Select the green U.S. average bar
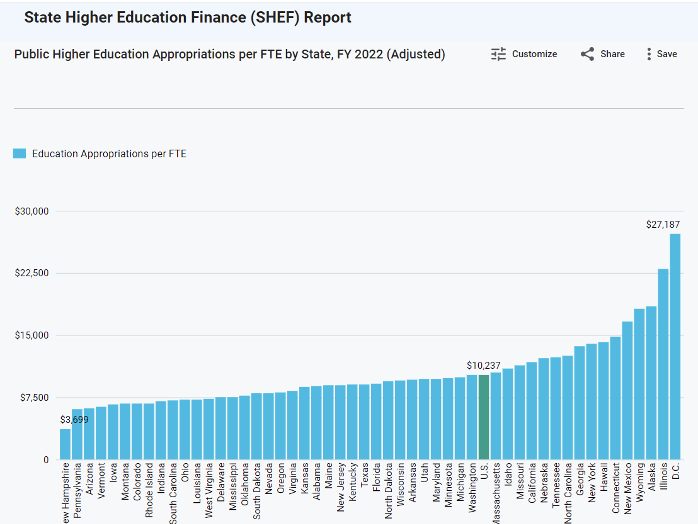This screenshot has height=524, width=698. (x=484, y=418)
